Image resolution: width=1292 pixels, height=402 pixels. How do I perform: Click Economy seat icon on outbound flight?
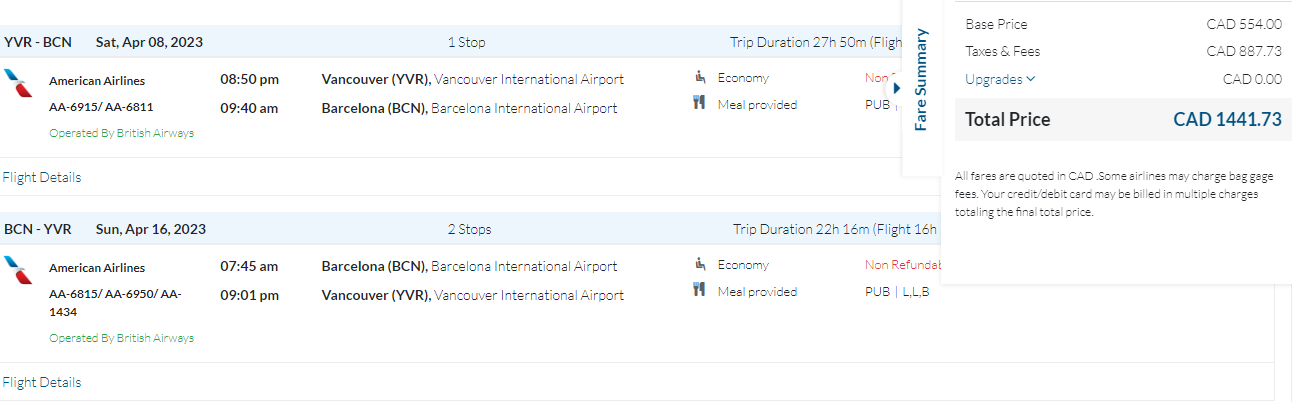pos(700,77)
